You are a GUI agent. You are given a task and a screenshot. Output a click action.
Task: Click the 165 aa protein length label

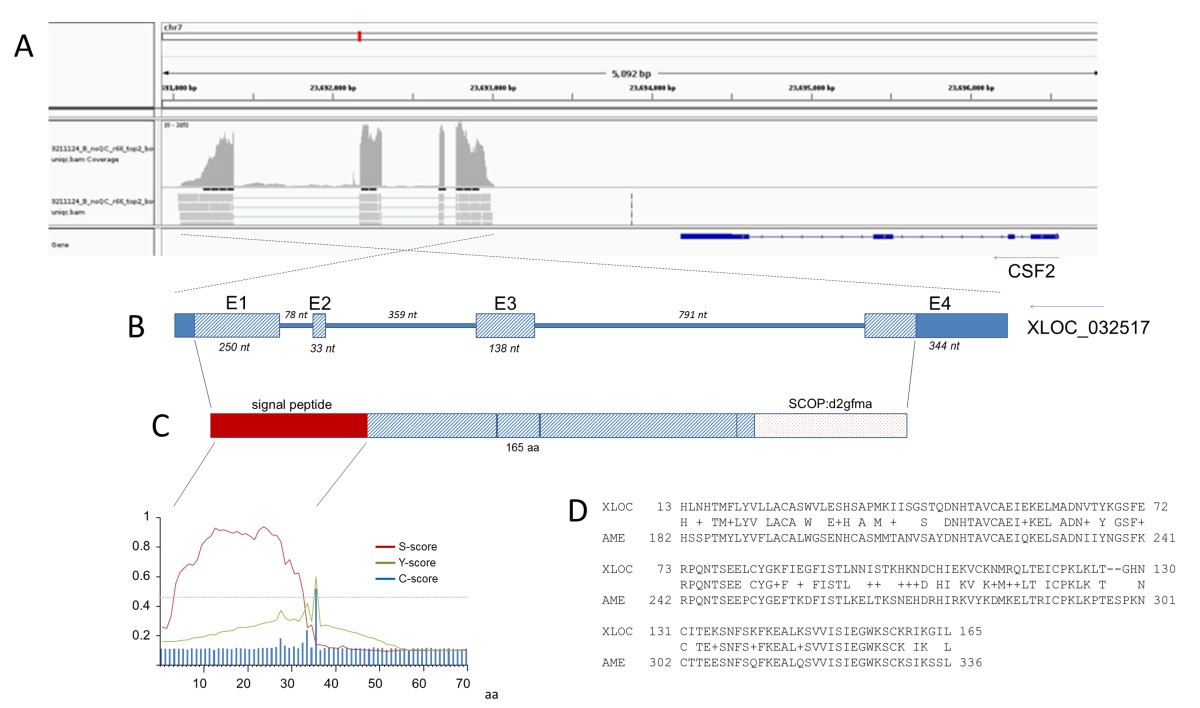[x=525, y=448]
